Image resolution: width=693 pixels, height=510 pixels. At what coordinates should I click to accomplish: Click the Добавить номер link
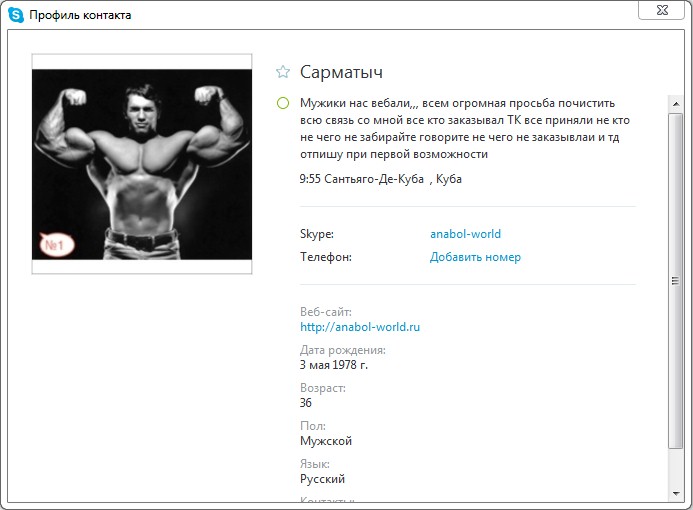[475, 257]
